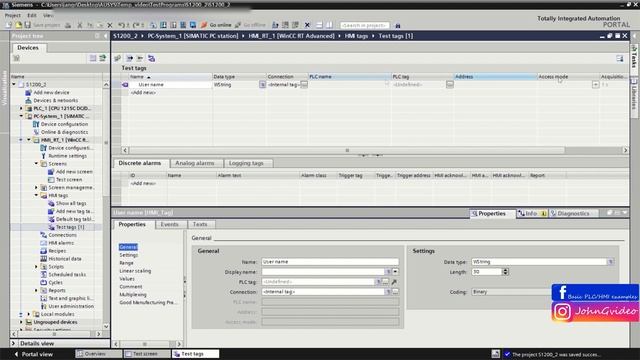Viewport: 640px width, 360px height.
Task: Switch to the Discrete alarms tab
Action: point(140,163)
